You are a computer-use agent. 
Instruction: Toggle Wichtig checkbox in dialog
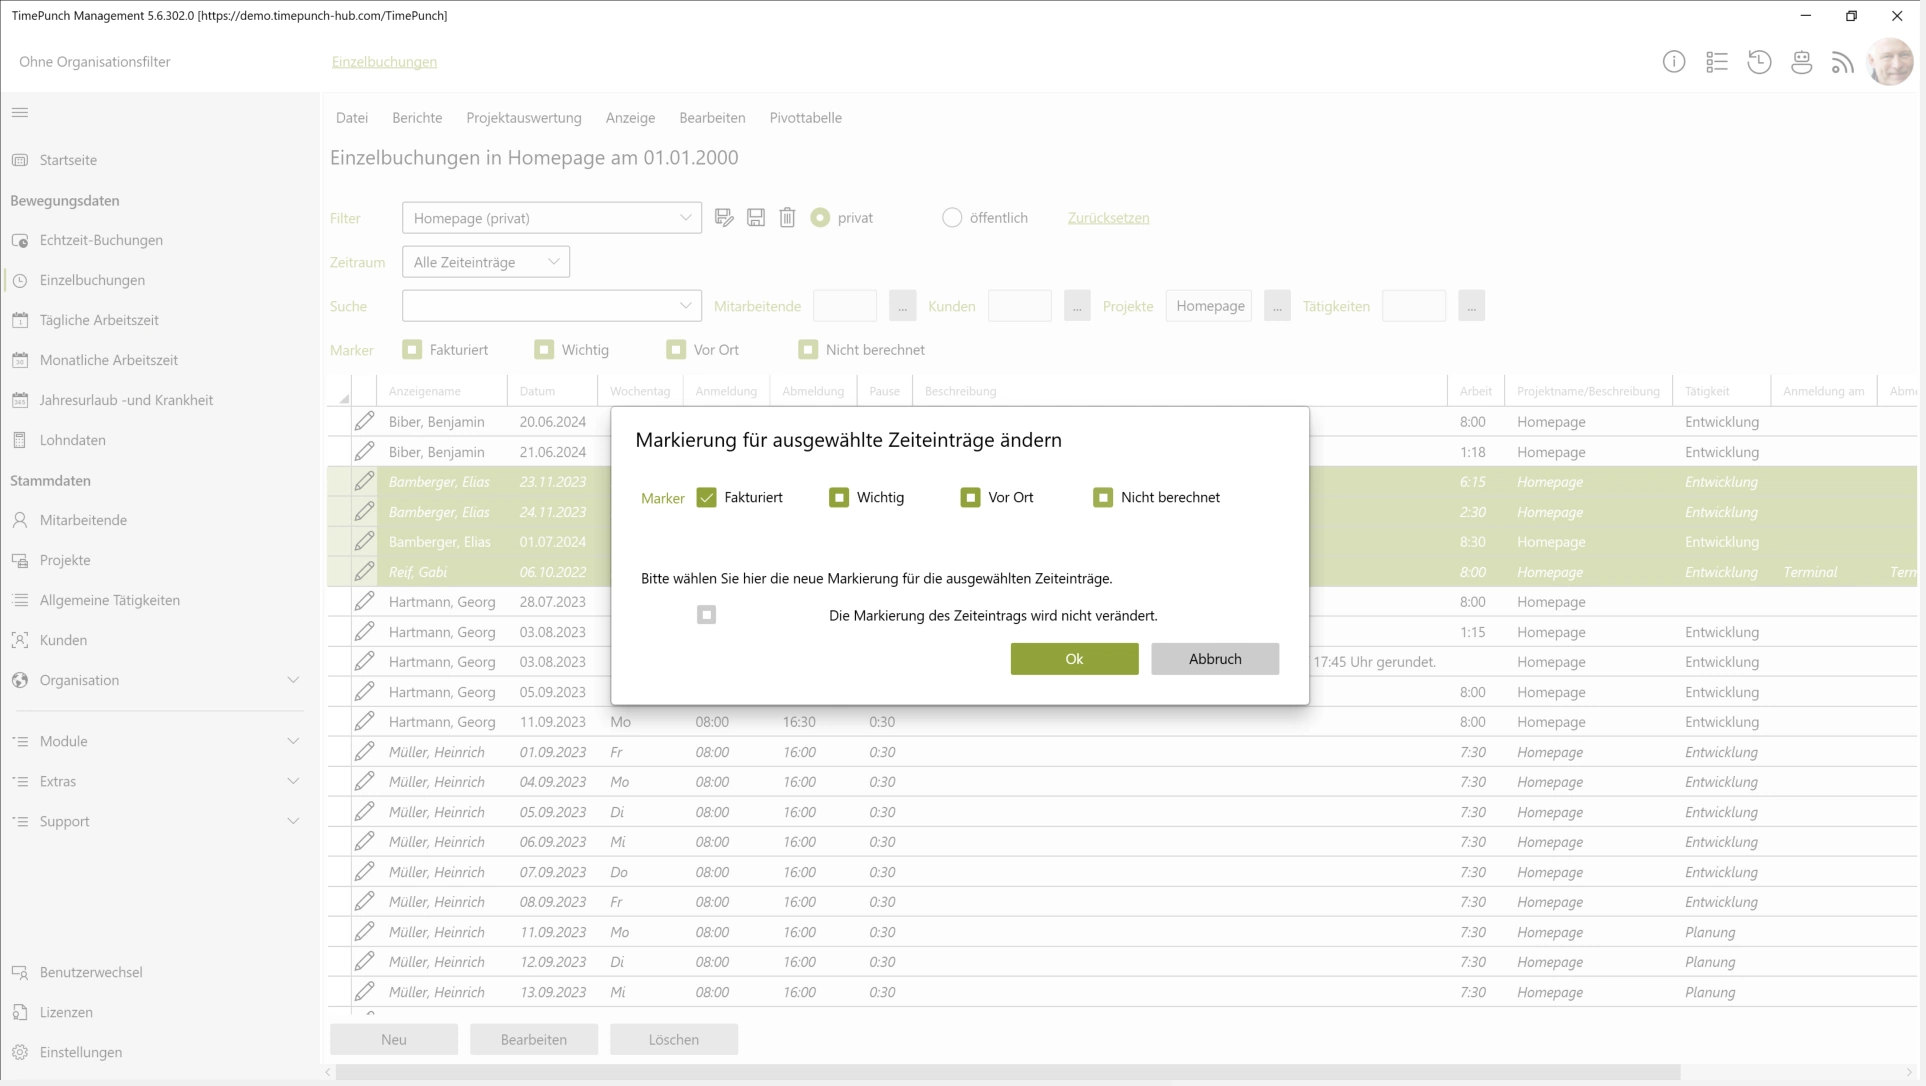(x=839, y=497)
